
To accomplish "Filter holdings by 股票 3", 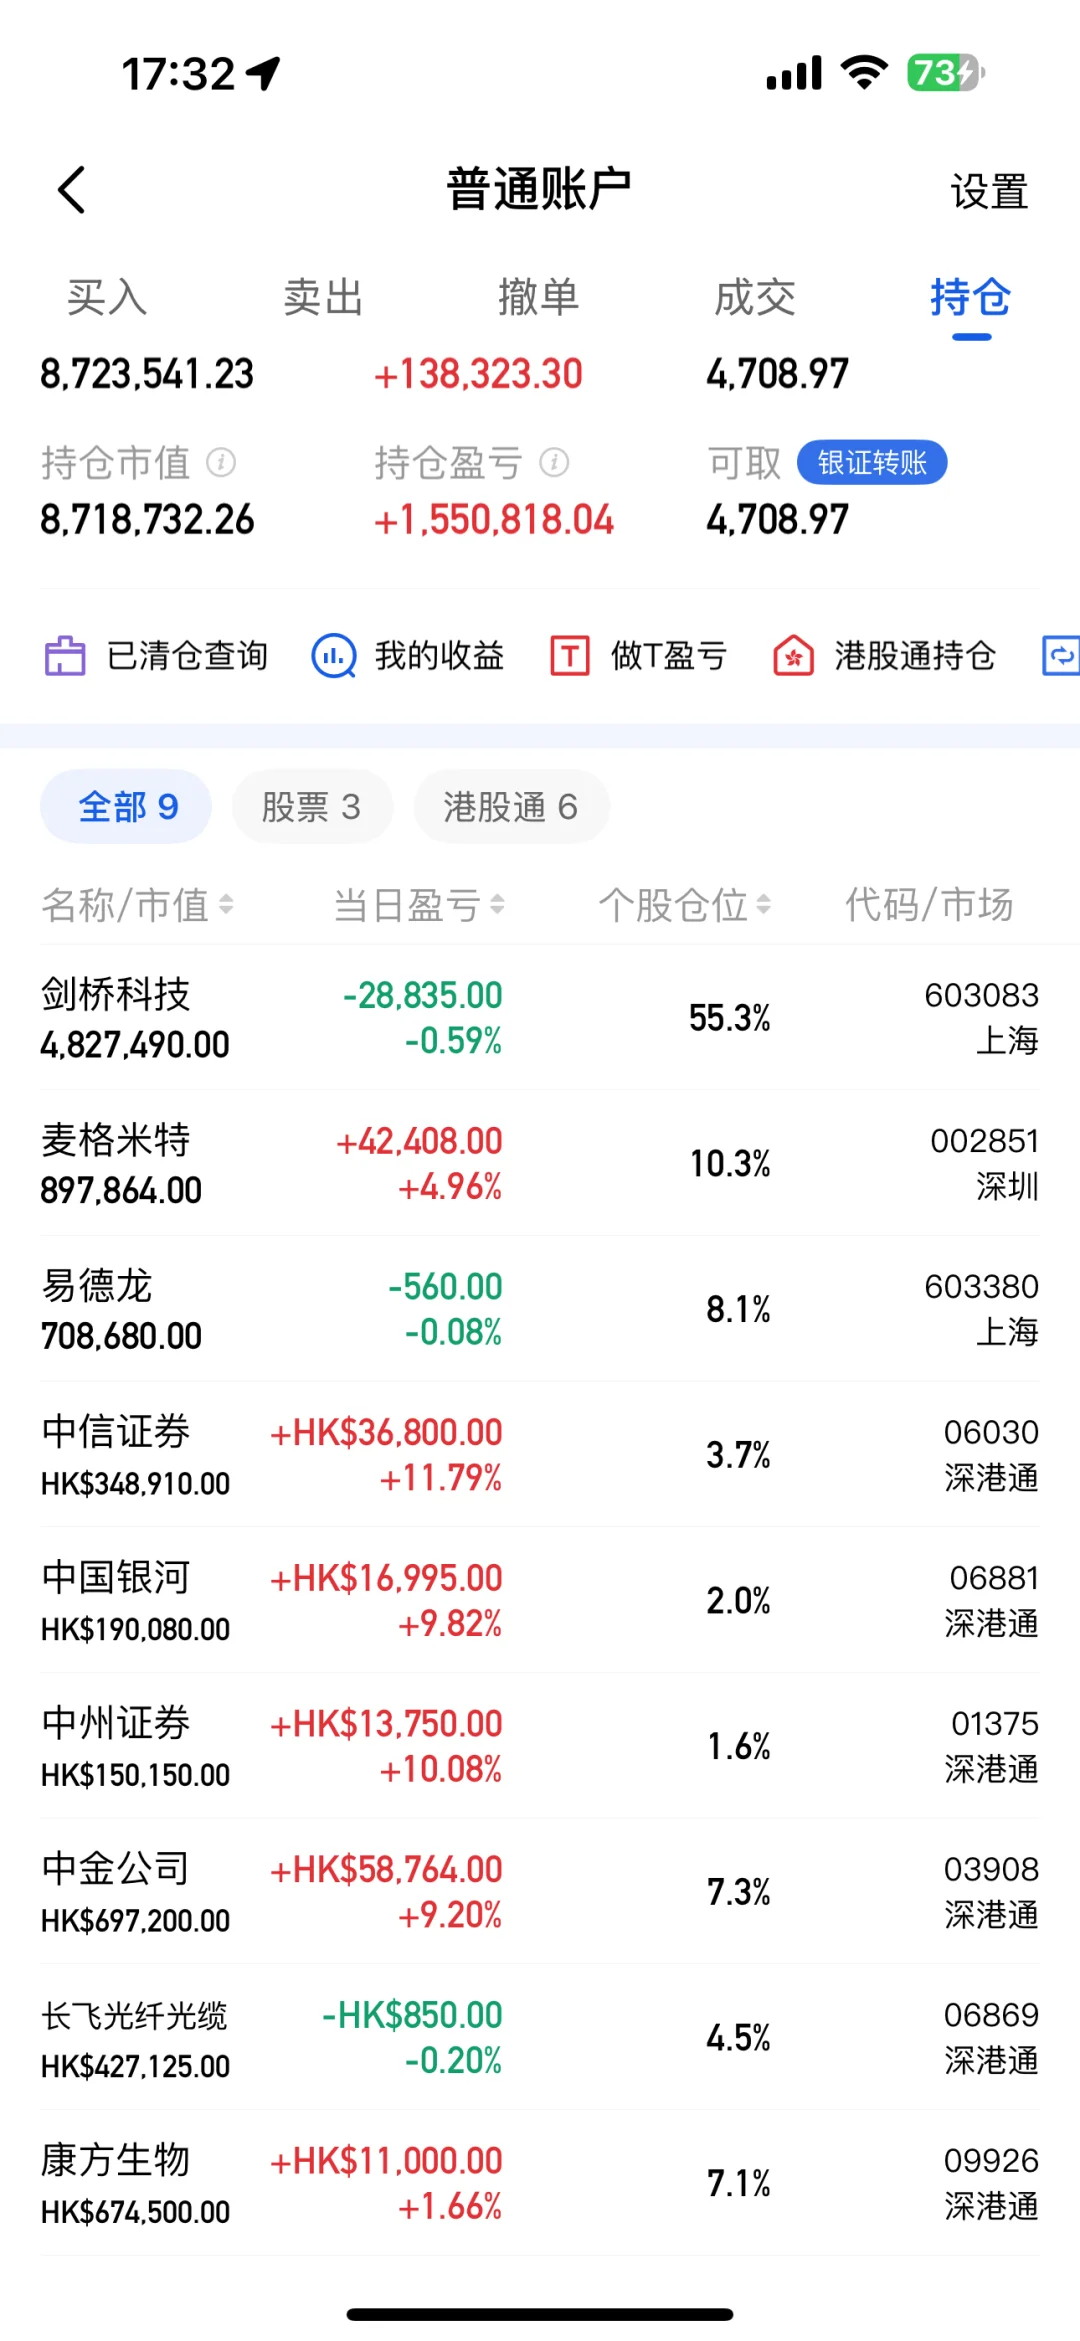I will click(312, 806).
